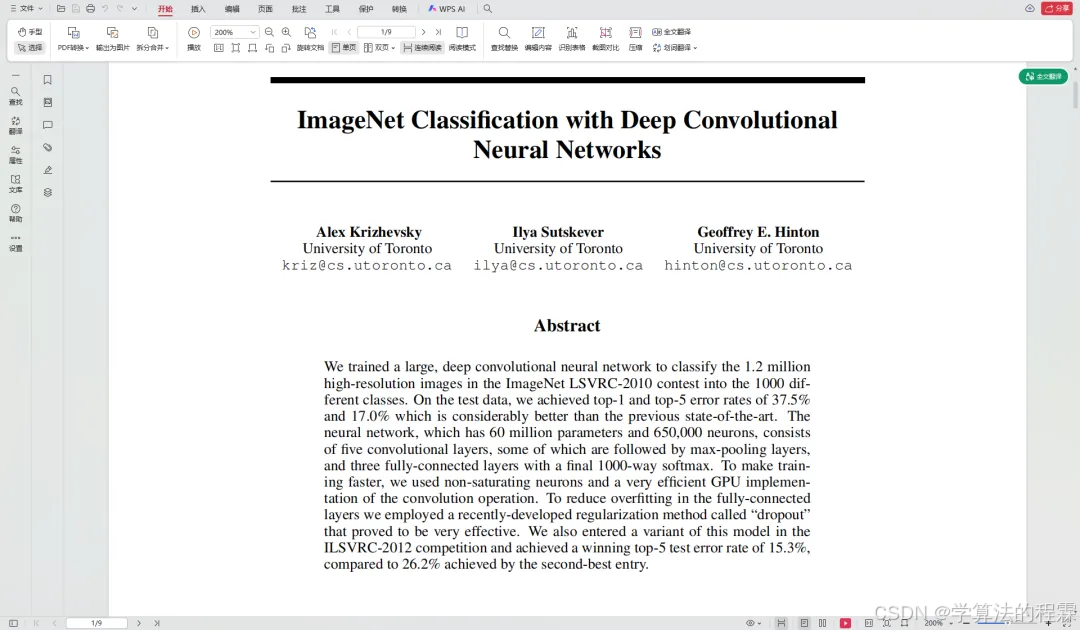Open the layers panel icon

(48, 193)
